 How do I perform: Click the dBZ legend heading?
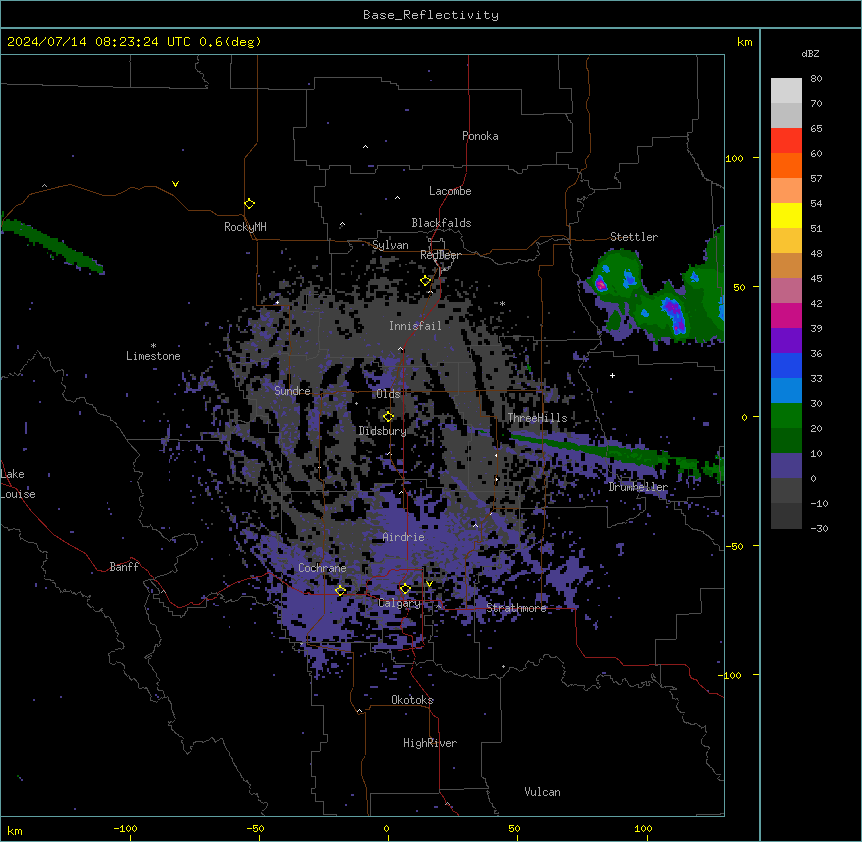[x=810, y=53]
